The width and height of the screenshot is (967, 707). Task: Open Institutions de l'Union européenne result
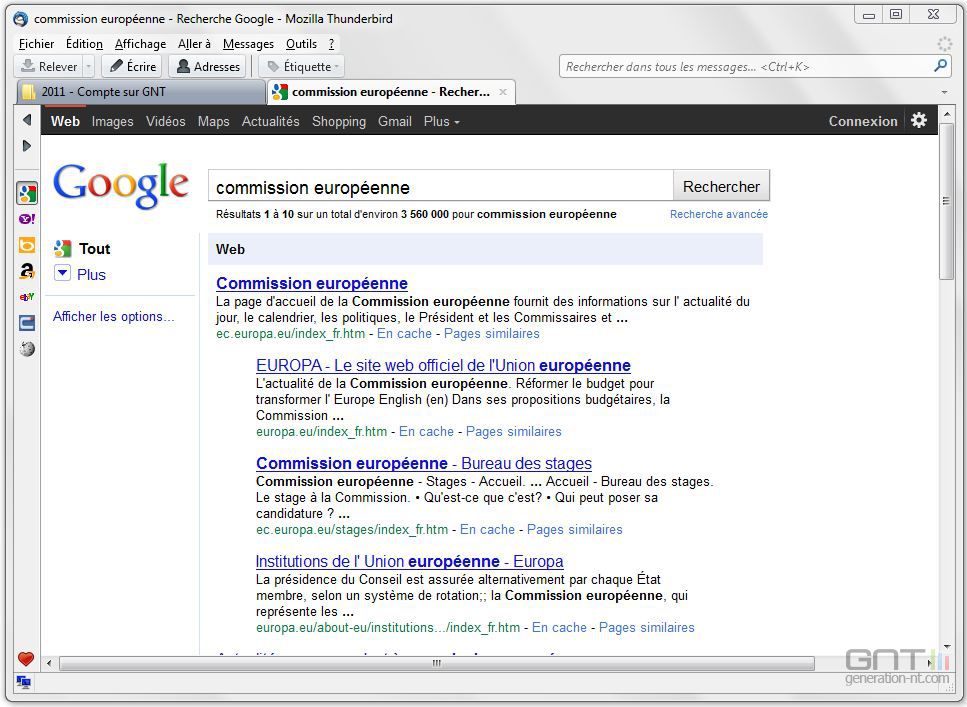coord(409,561)
